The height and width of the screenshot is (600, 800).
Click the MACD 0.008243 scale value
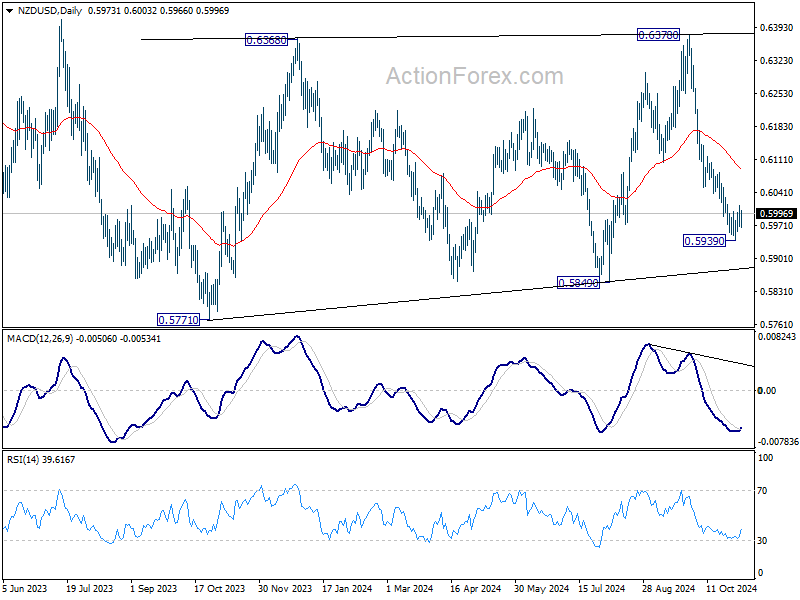(x=777, y=337)
